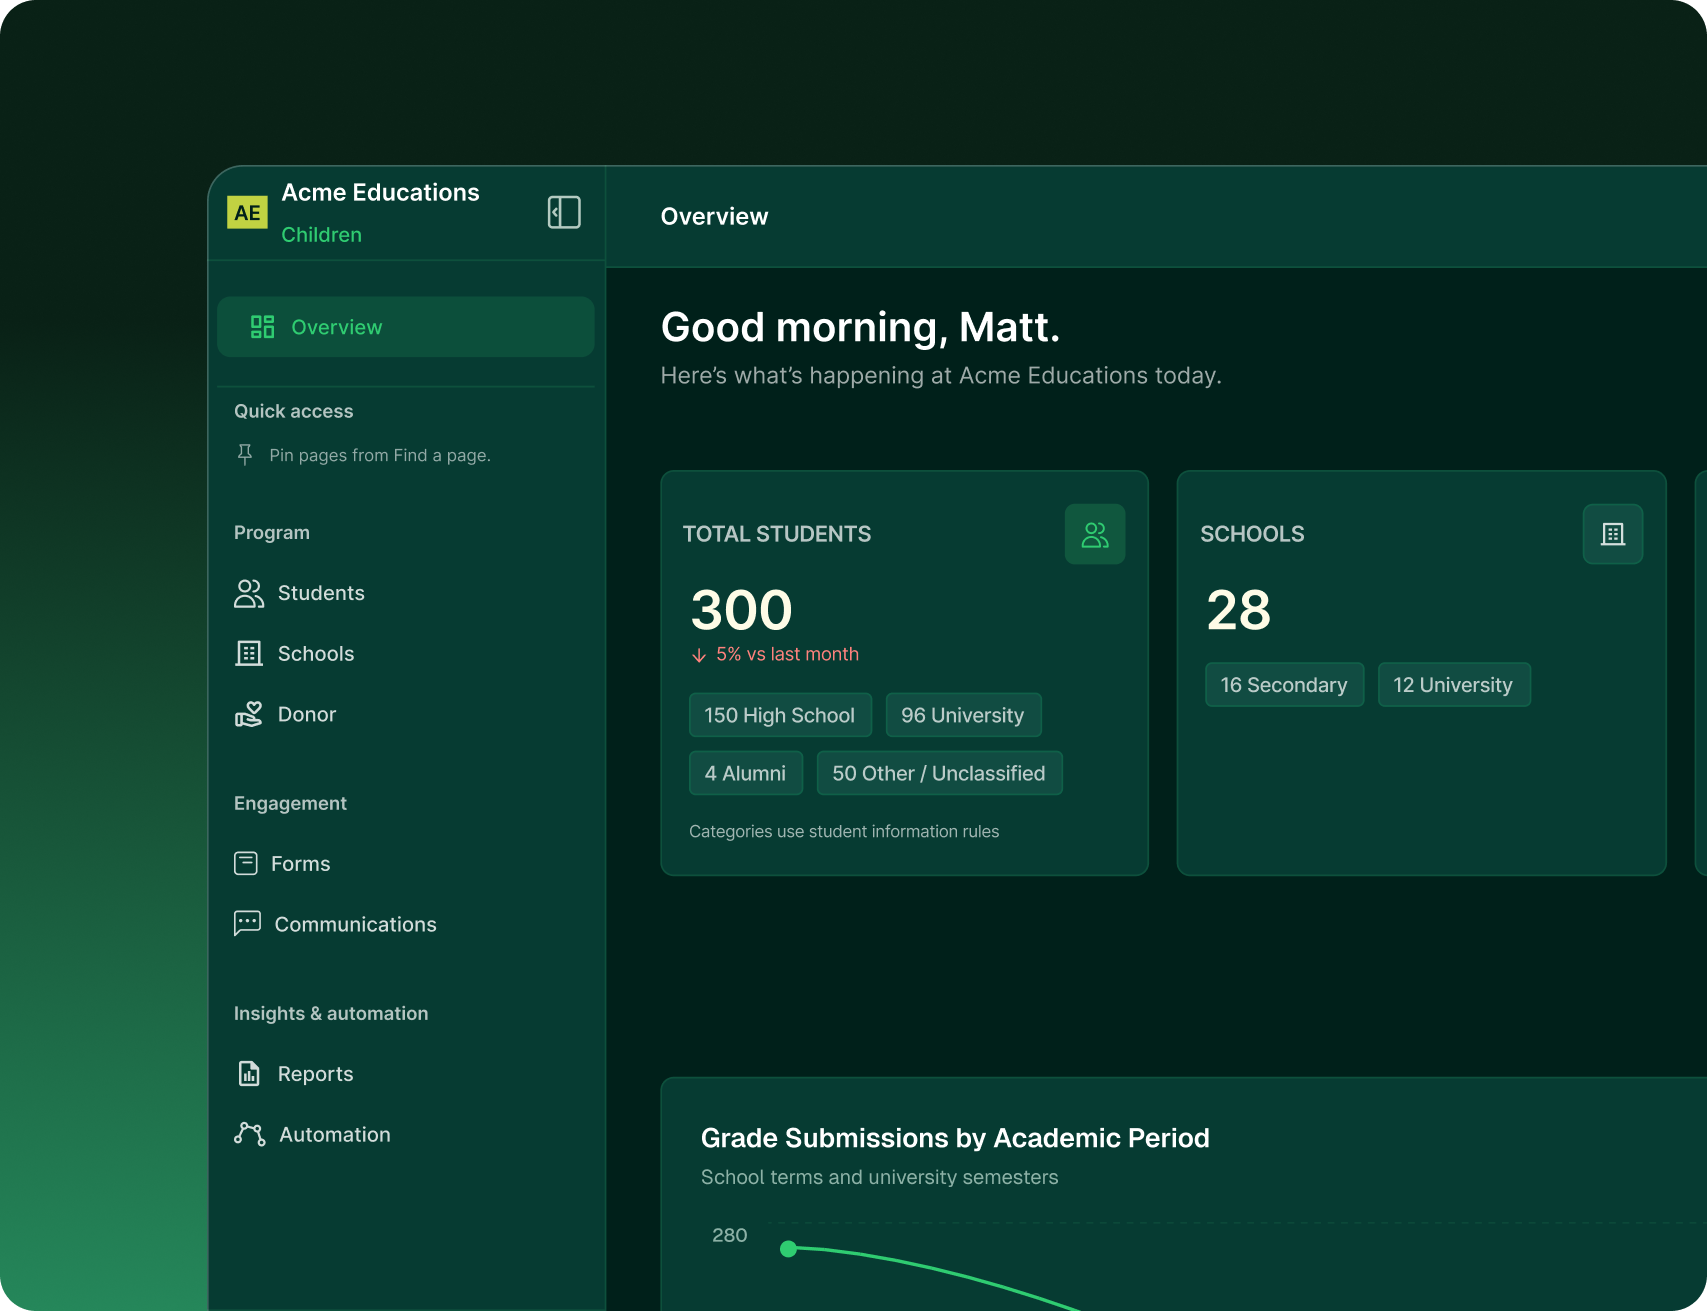Image resolution: width=1707 pixels, height=1311 pixels.
Task: Click the Overview grid icon in sidebar
Action: pos(262,327)
